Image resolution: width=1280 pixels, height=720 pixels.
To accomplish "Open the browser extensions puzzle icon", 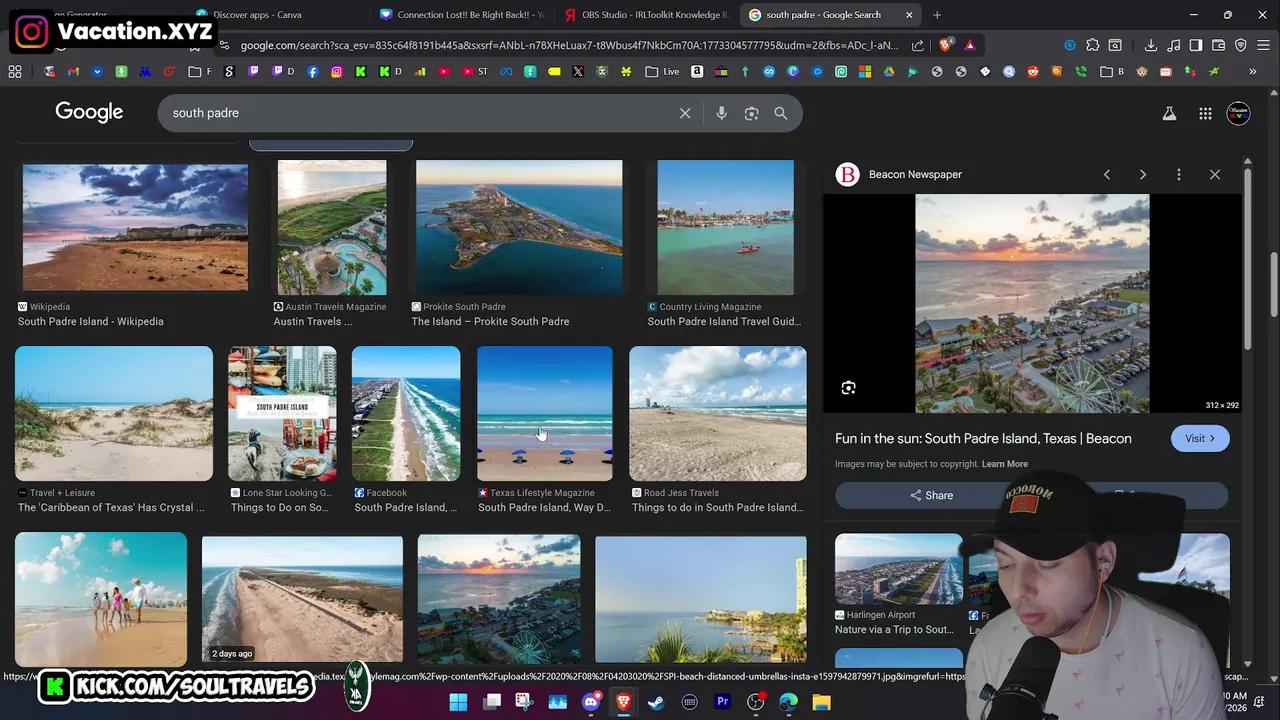I will pyautogui.click(x=1093, y=45).
